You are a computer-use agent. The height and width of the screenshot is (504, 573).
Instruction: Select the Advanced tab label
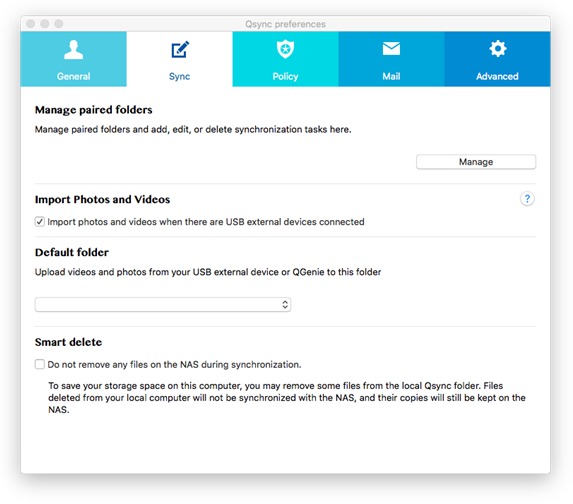pyautogui.click(x=497, y=76)
